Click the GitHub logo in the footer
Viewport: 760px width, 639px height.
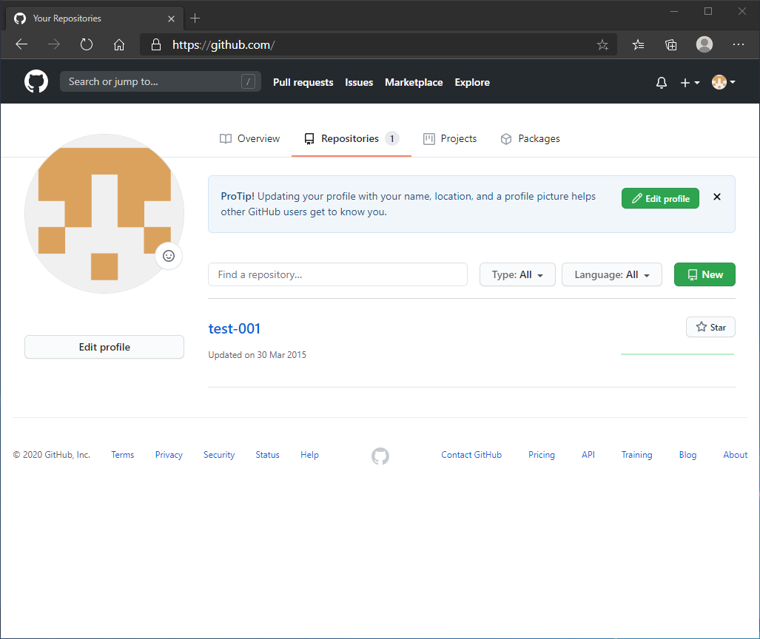[380, 456]
